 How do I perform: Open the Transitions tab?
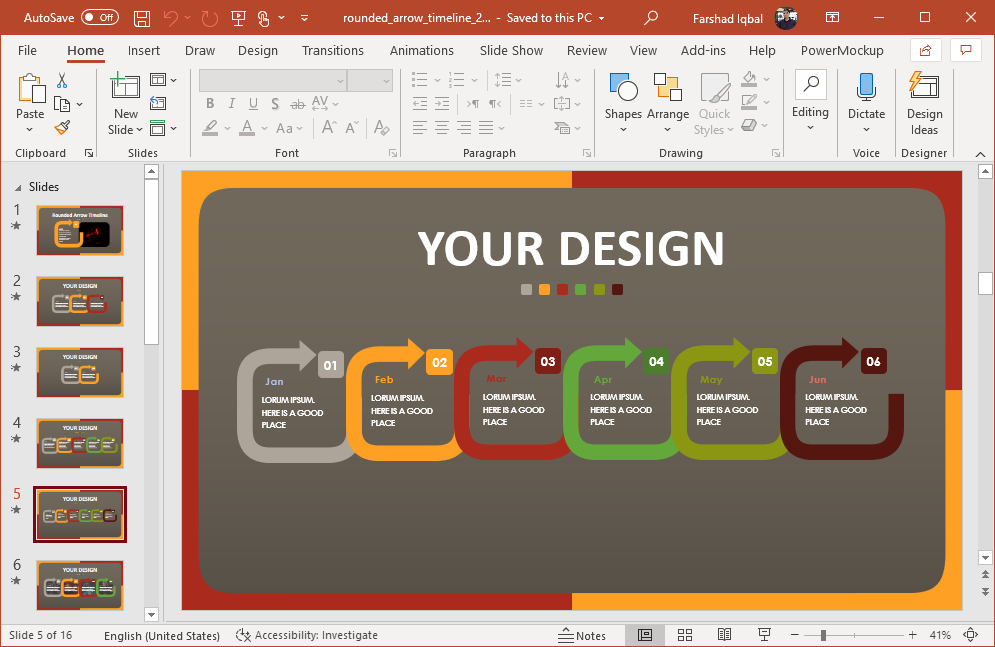coord(333,50)
